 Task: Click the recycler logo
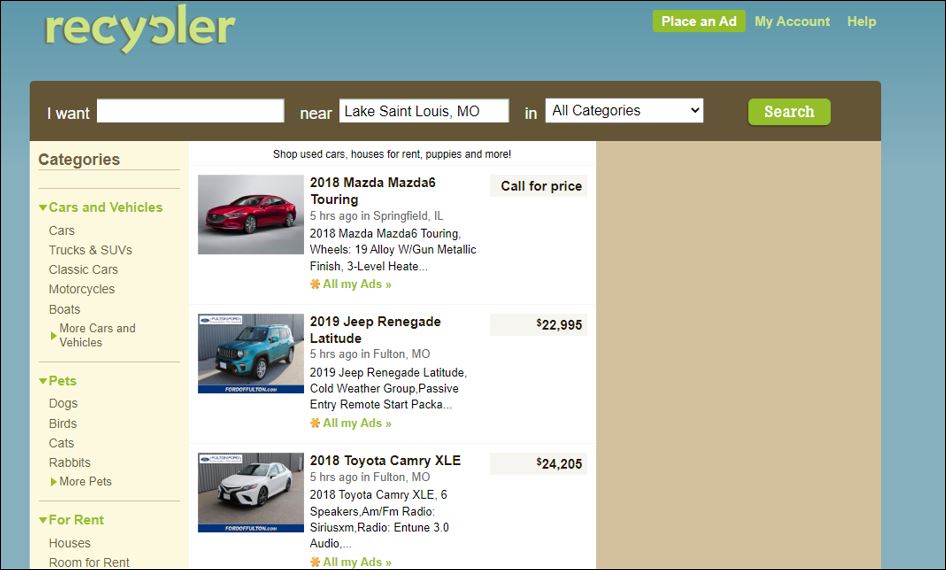(x=140, y=31)
